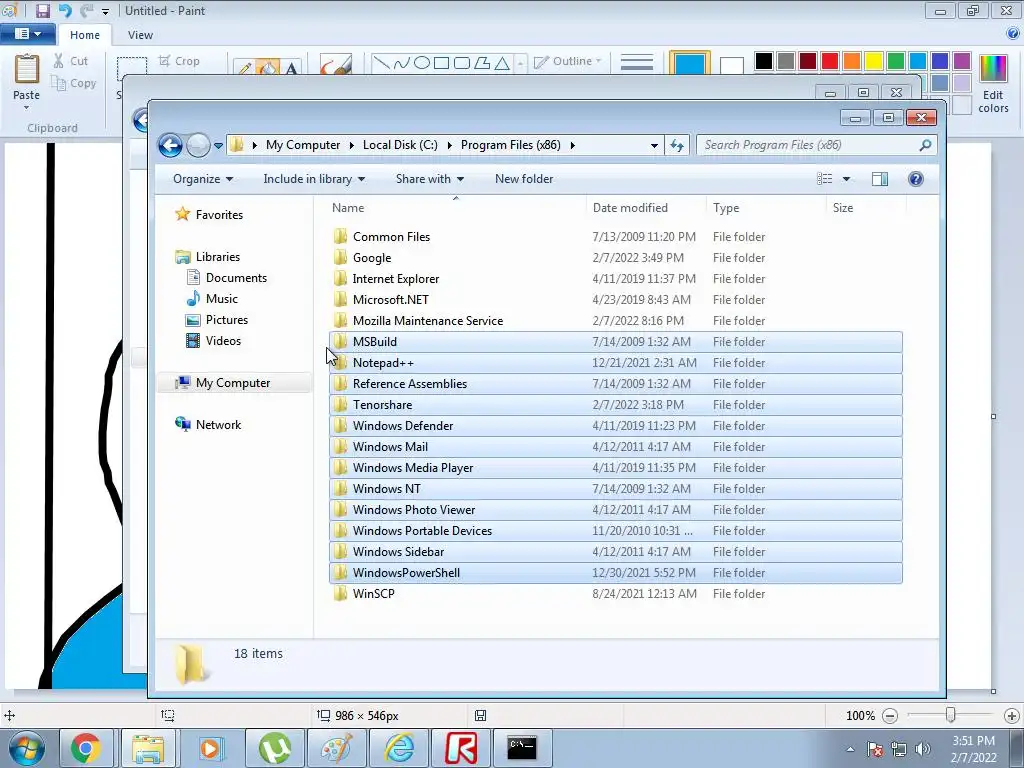Click the Back arrow in Explorer
1024x768 pixels.
170,145
